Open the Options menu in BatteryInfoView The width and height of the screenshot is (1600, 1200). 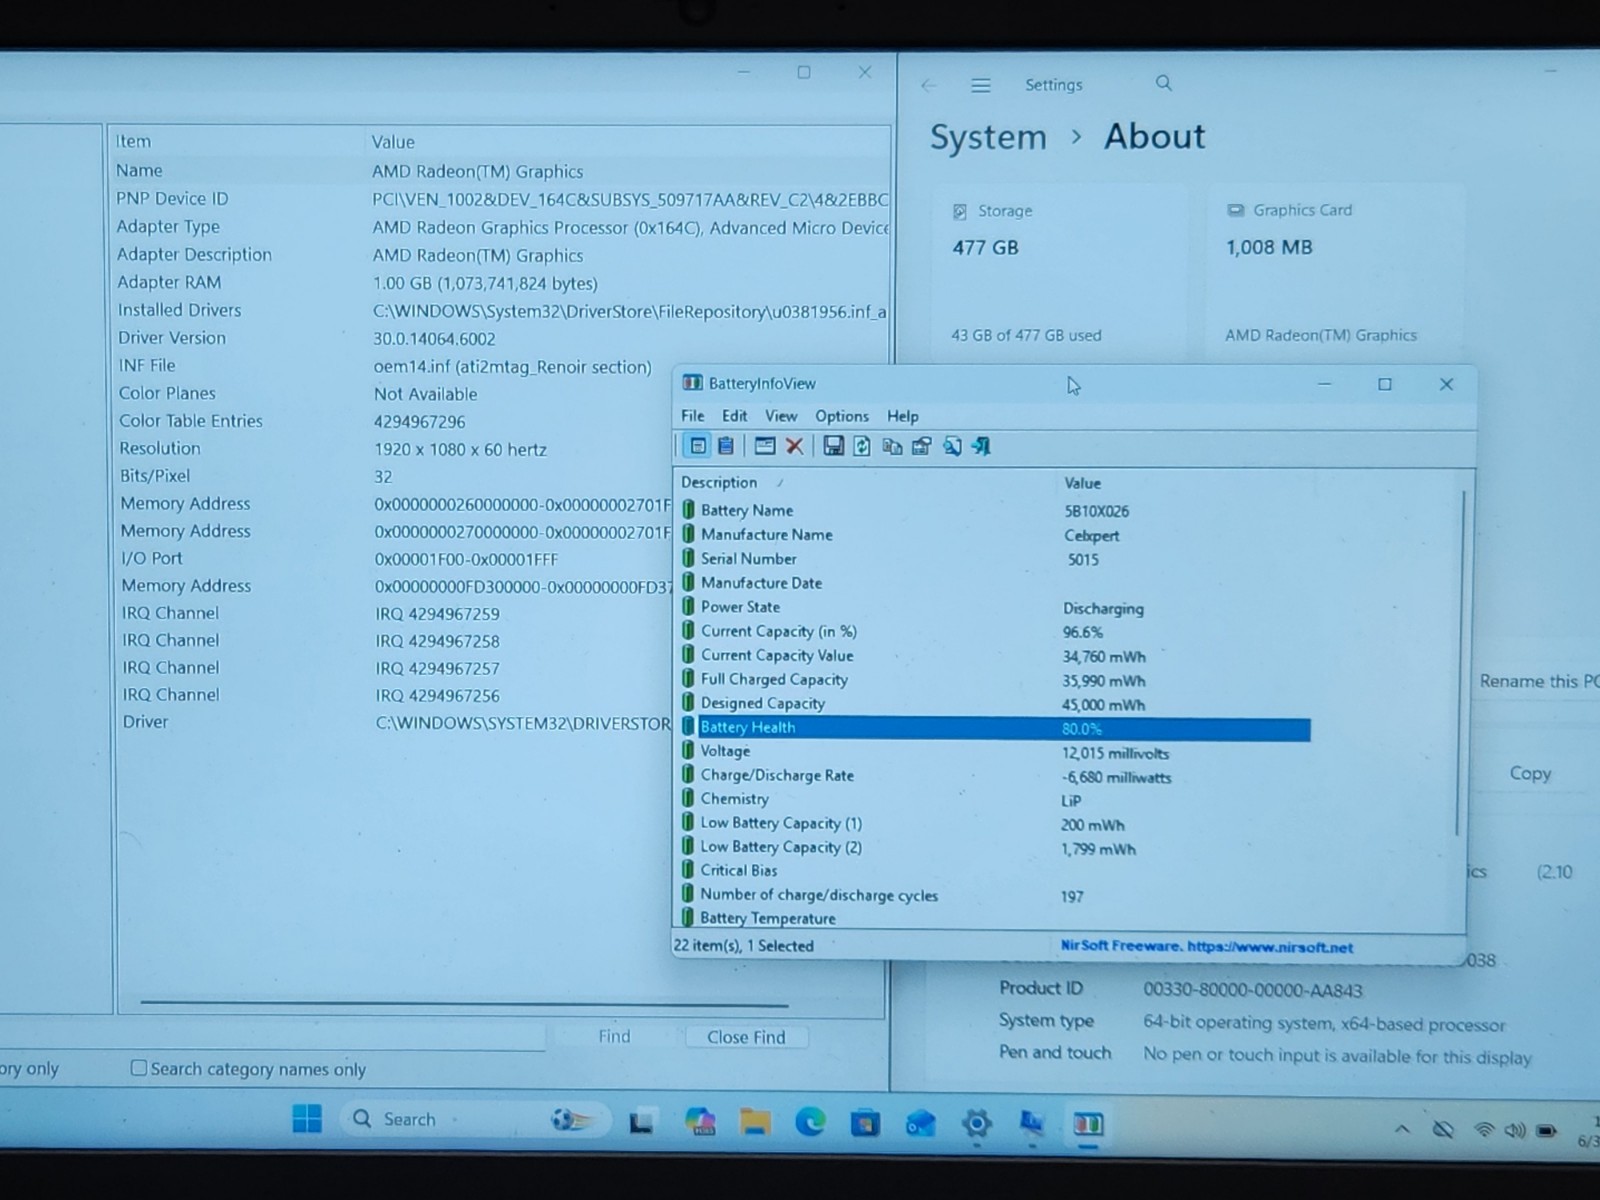coord(842,416)
